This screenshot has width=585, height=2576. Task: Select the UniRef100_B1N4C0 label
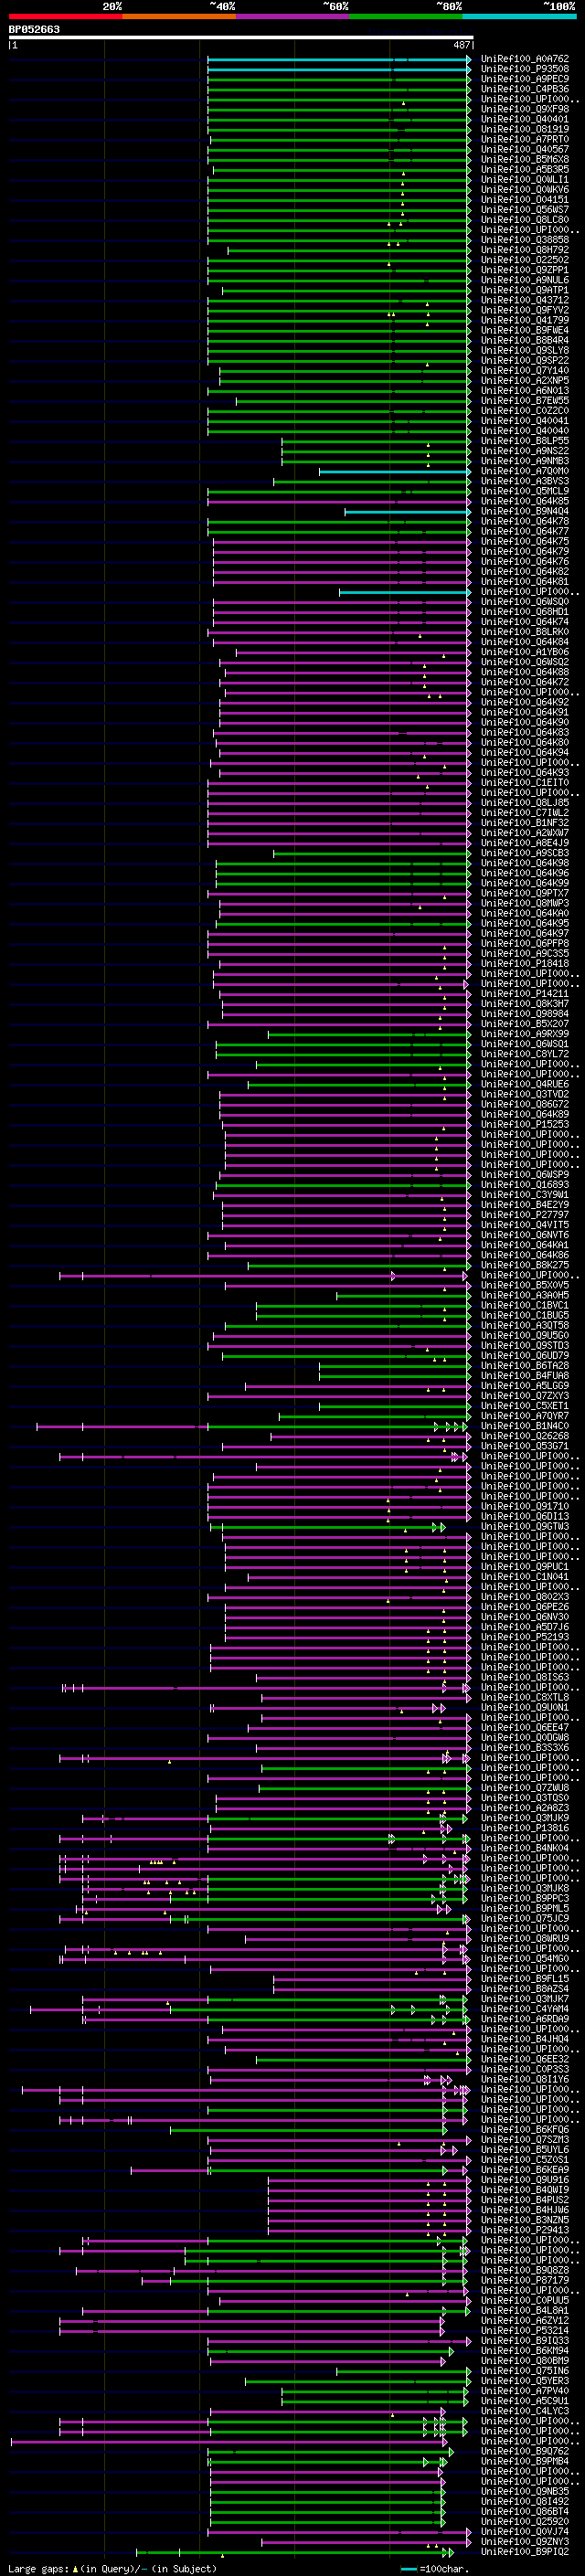[525, 1426]
